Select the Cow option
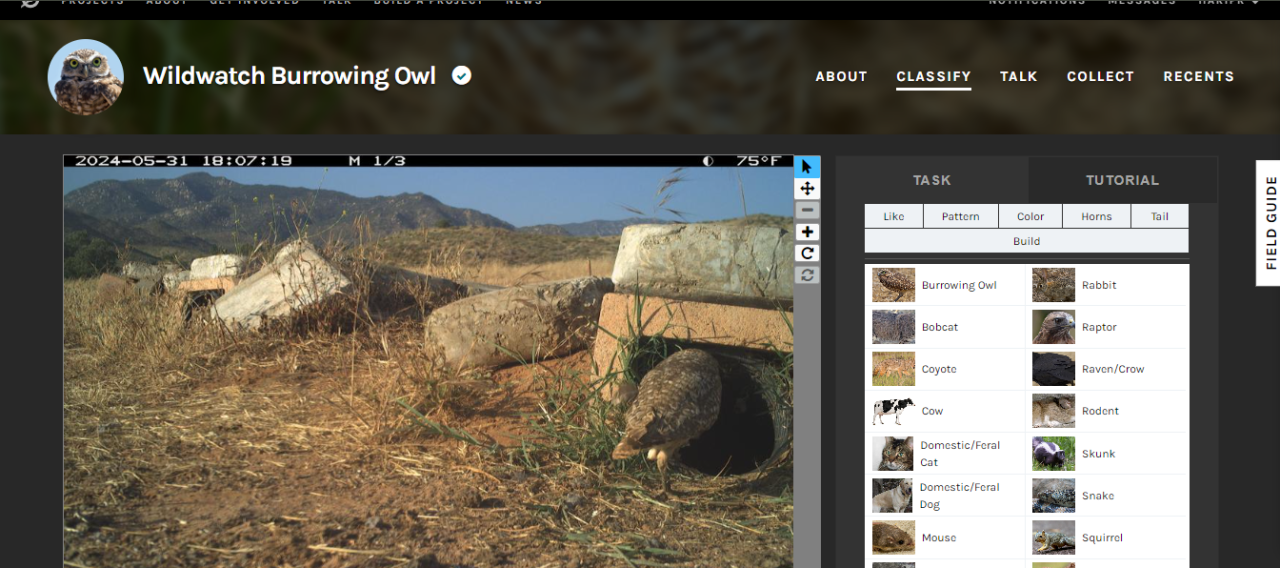 (946, 411)
